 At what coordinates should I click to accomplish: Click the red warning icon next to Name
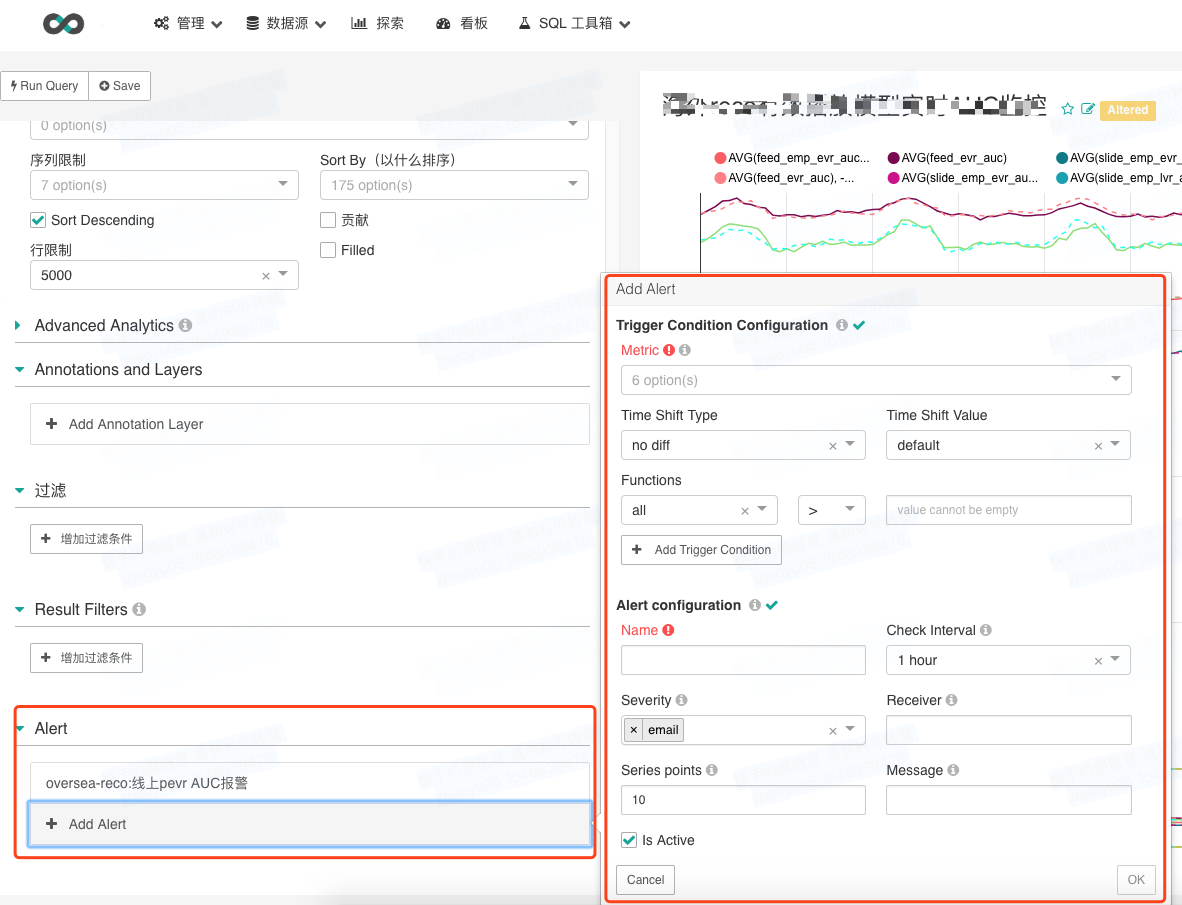pos(668,630)
